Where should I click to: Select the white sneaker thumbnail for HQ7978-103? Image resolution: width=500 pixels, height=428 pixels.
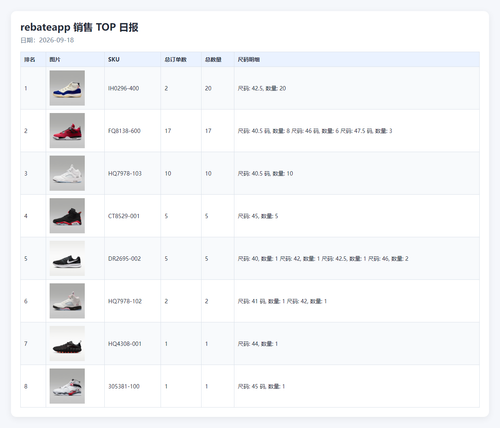(67, 173)
